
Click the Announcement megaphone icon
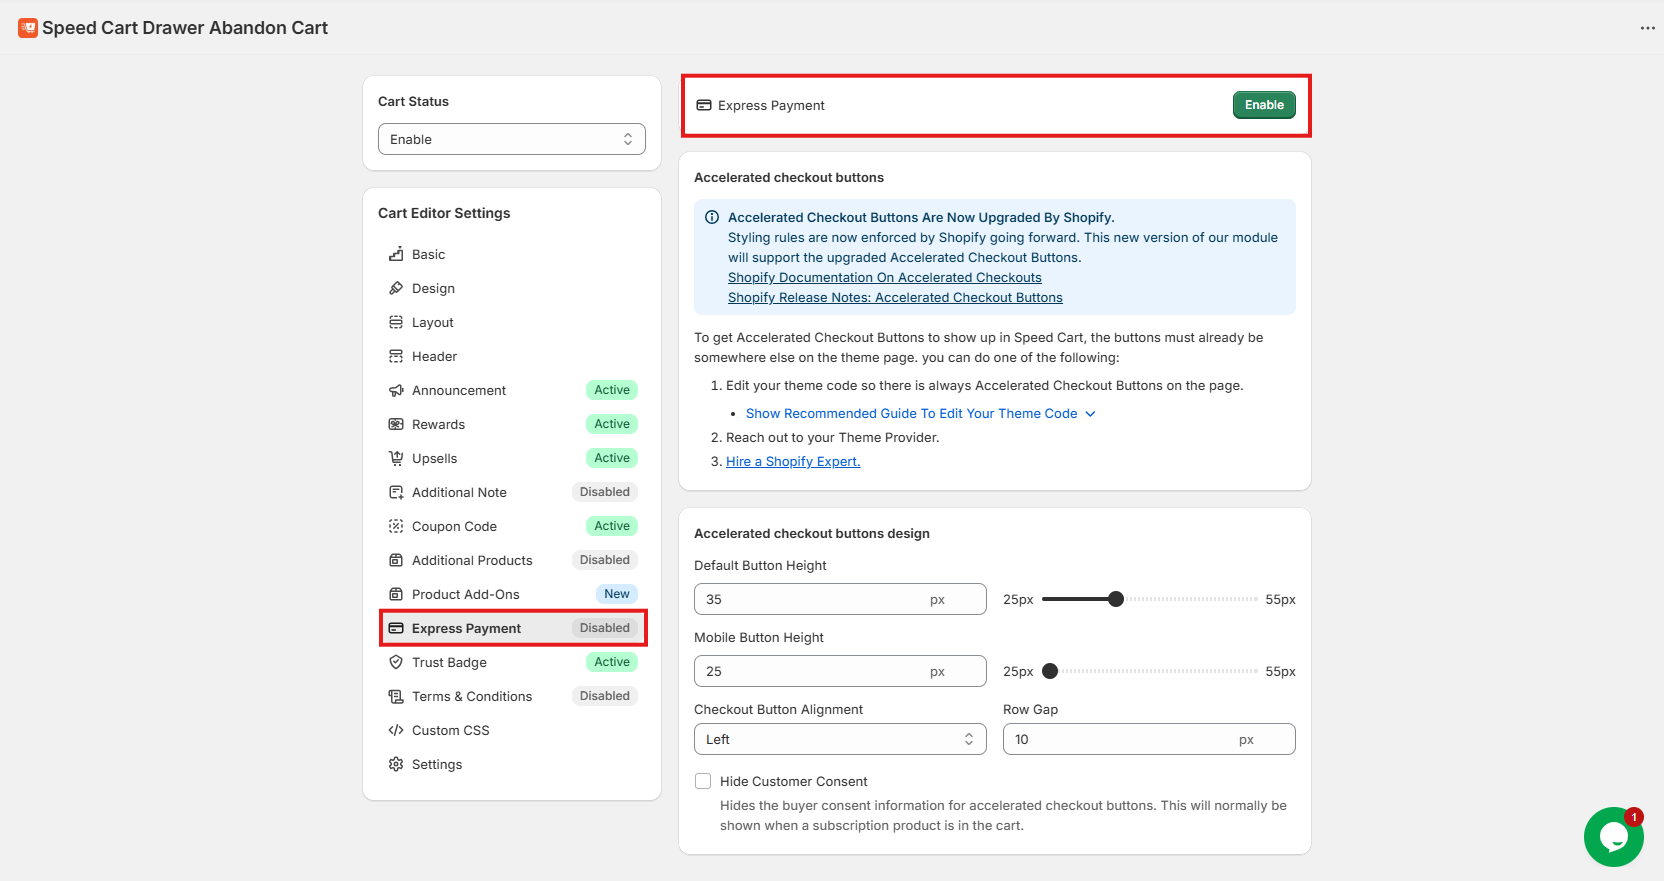click(x=396, y=390)
